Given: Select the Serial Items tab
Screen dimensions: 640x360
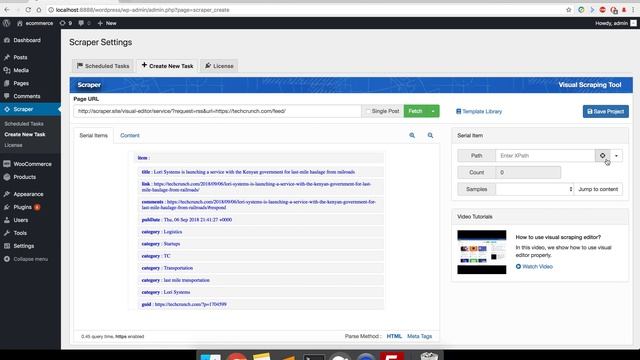Looking at the screenshot, I should pos(93,136).
